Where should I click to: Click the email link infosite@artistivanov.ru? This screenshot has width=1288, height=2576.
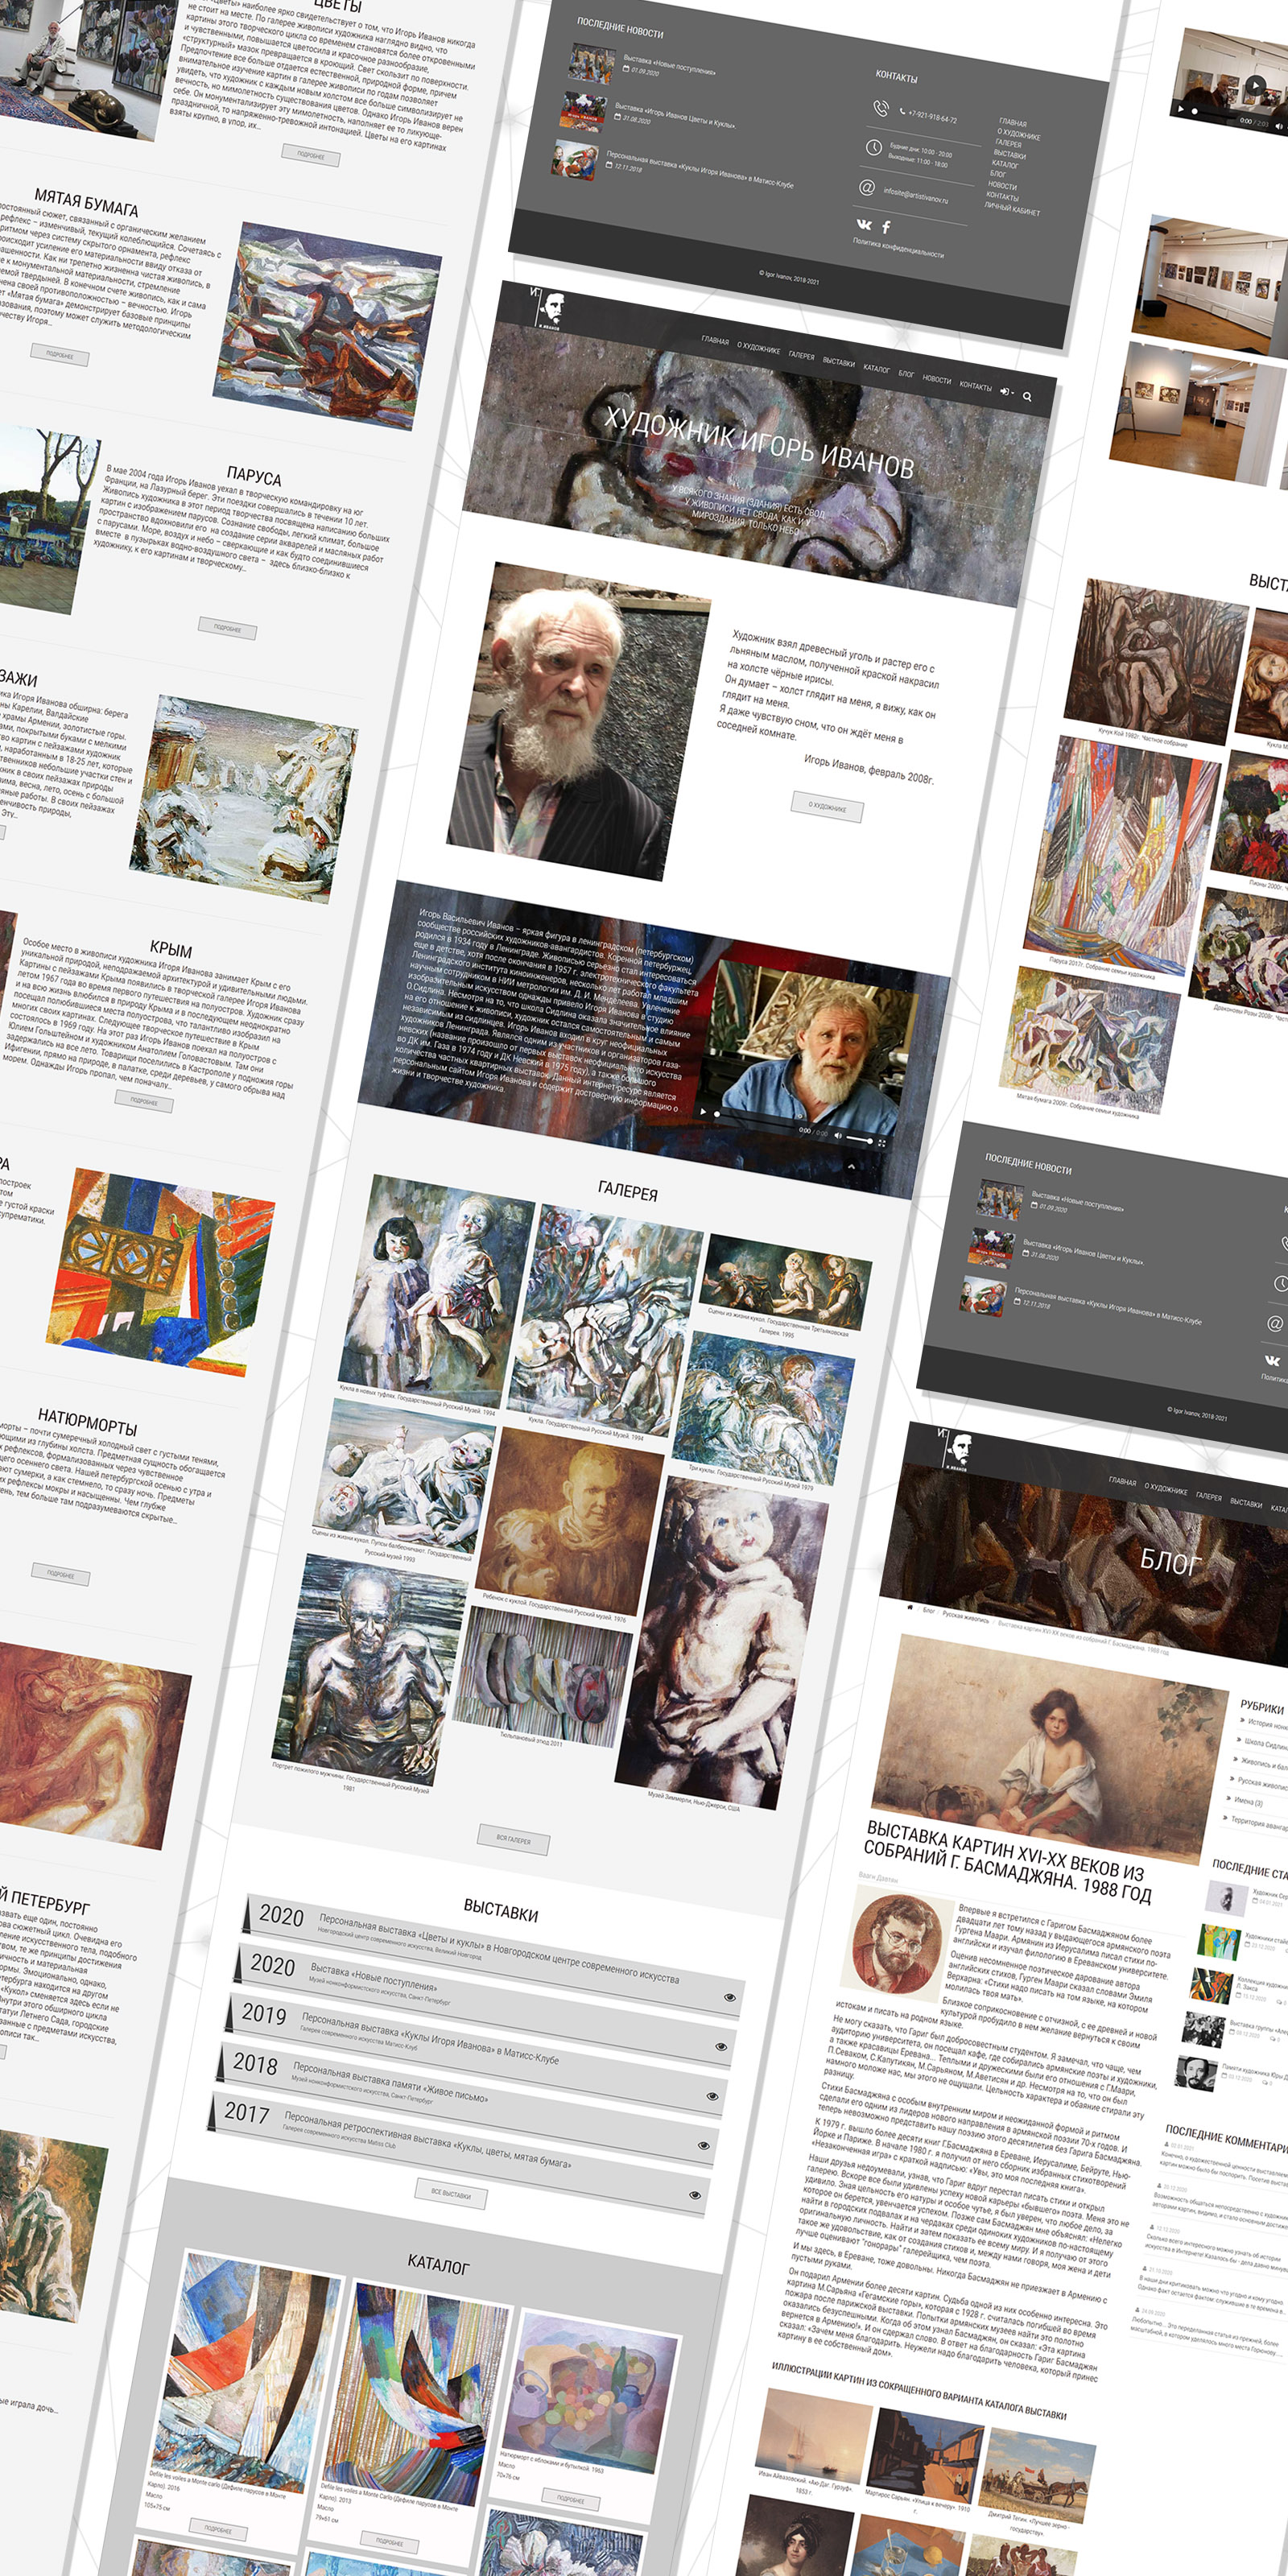[915, 195]
